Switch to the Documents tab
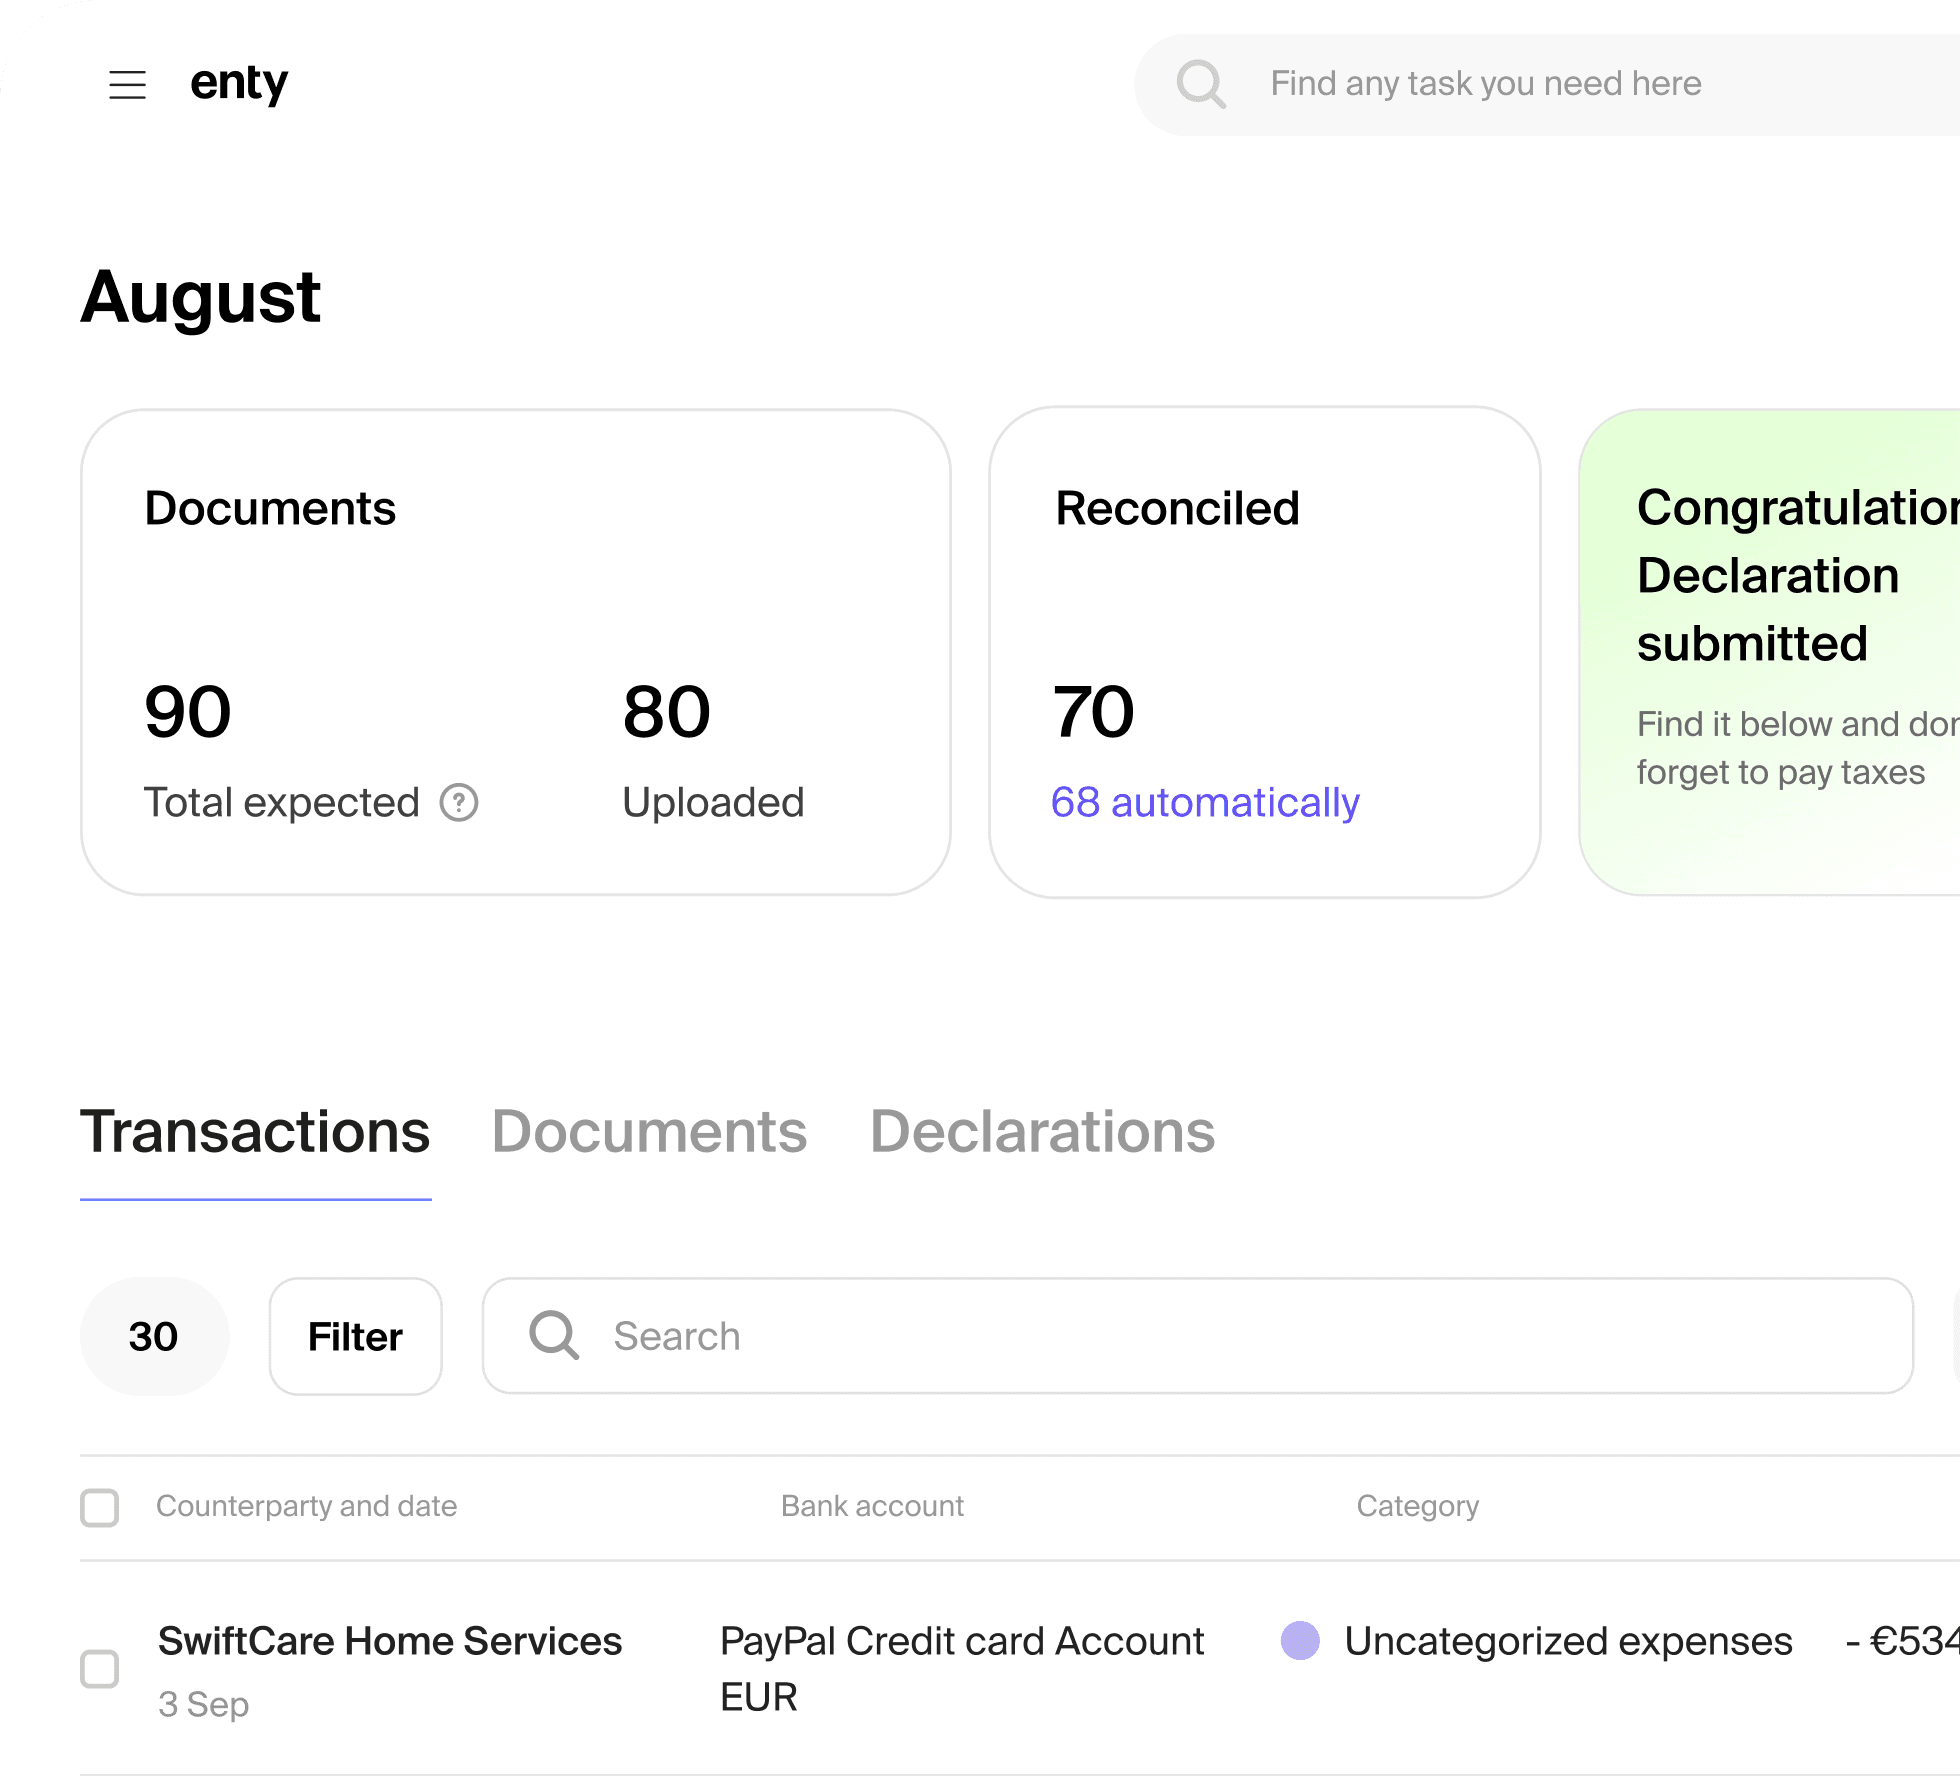Viewport: 1960px width, 1776px height. (x=649, y=1132)
